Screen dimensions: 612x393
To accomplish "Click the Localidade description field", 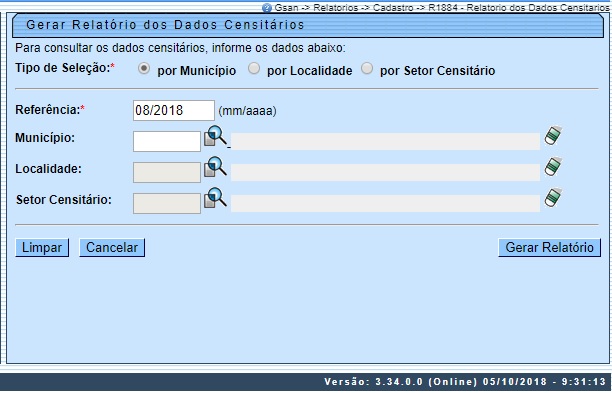I will (x=385, y=172).
